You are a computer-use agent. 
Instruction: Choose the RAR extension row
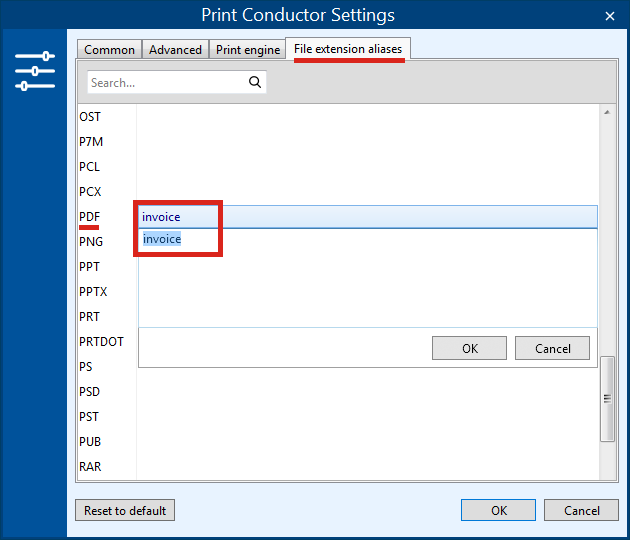(x=90, y=467)
